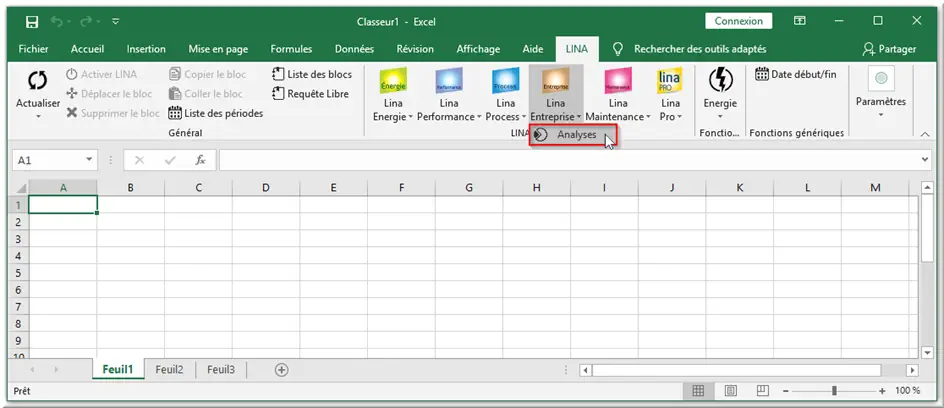Viewport: 944px width, 408px height.
Task: Click zoom out minus button
Action: pos(786,391)
